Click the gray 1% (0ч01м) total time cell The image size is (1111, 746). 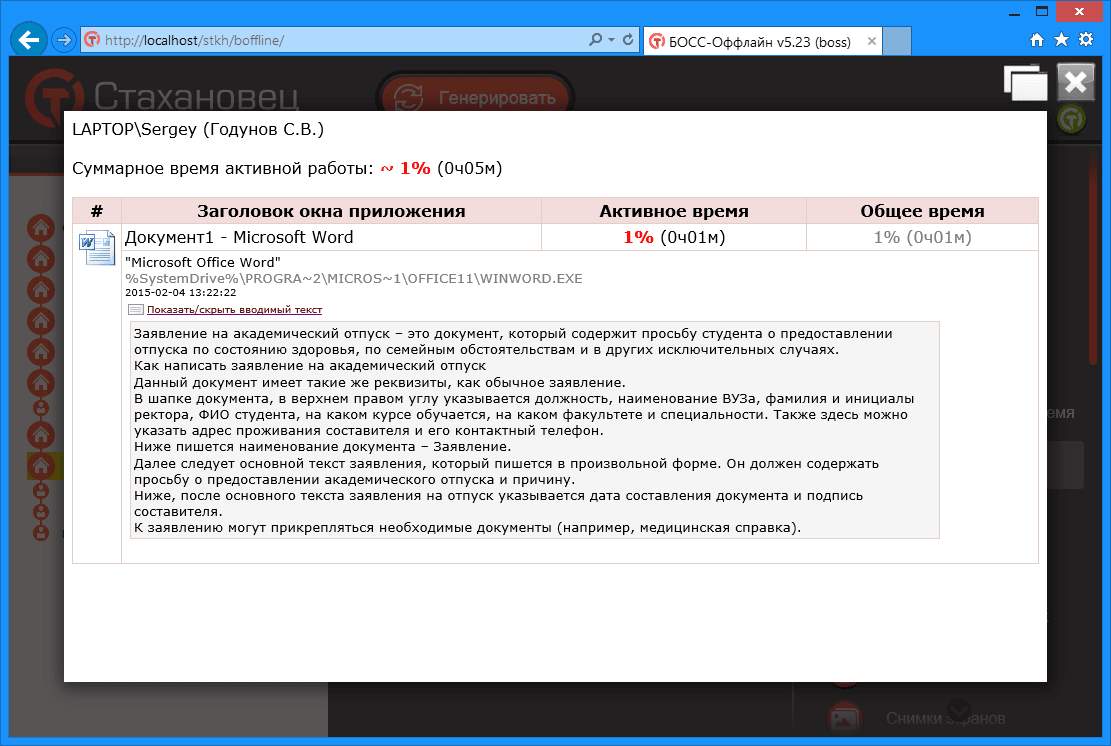(923, 237)
